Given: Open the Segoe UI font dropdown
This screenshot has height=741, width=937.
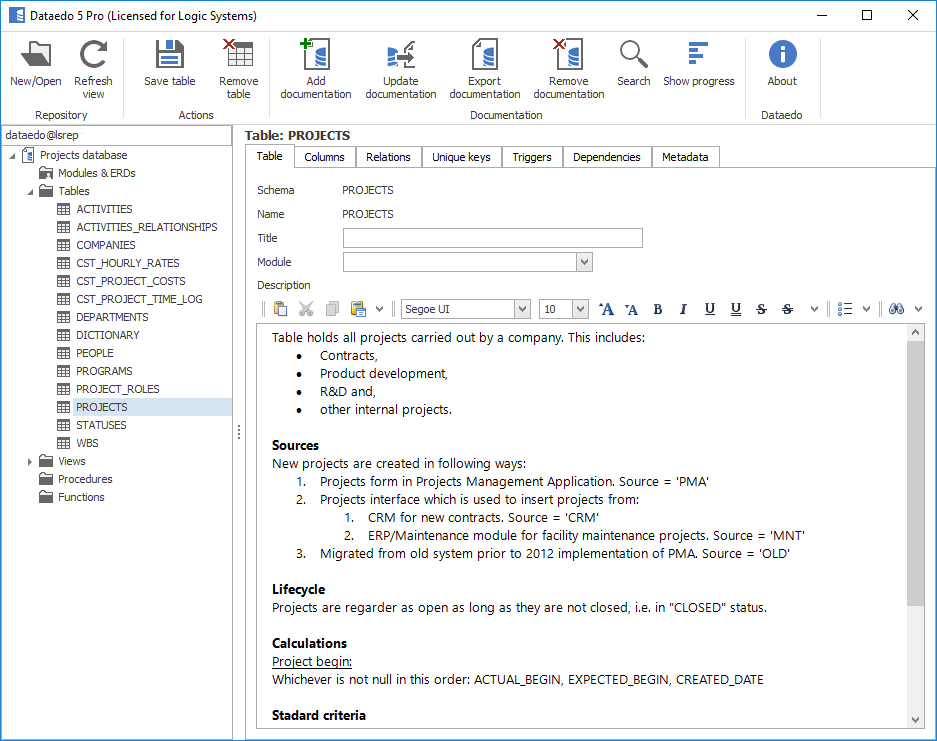Looking at the screenshot, I should (x=521, y=309).
